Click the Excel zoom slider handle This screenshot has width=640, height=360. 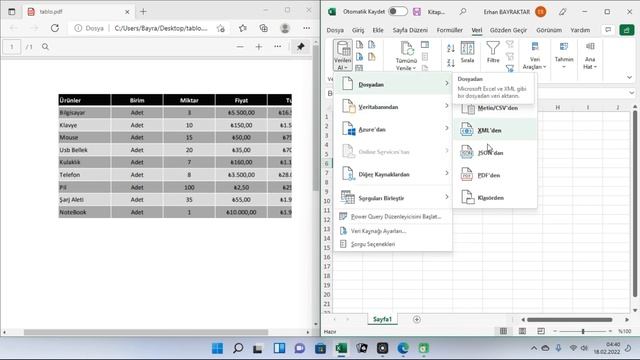click(583, 331)
